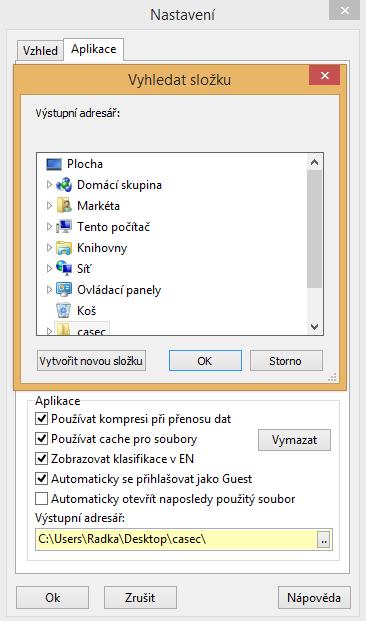Click the Tento počítač computer icon

[x=64, y=227]
